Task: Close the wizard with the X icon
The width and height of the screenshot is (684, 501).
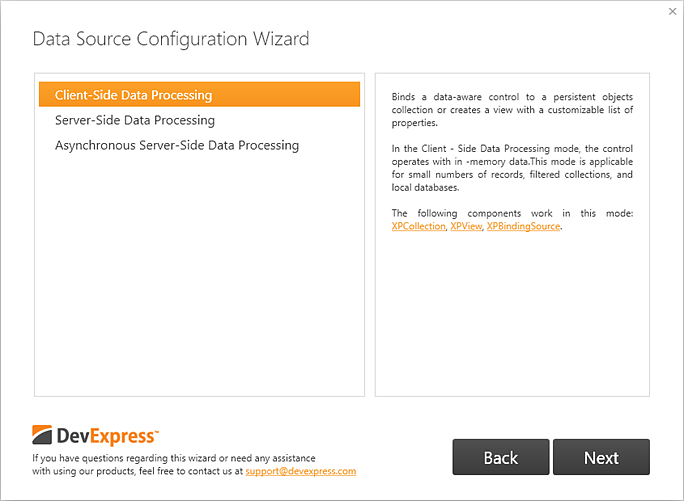Action: [x=672, y=11]
